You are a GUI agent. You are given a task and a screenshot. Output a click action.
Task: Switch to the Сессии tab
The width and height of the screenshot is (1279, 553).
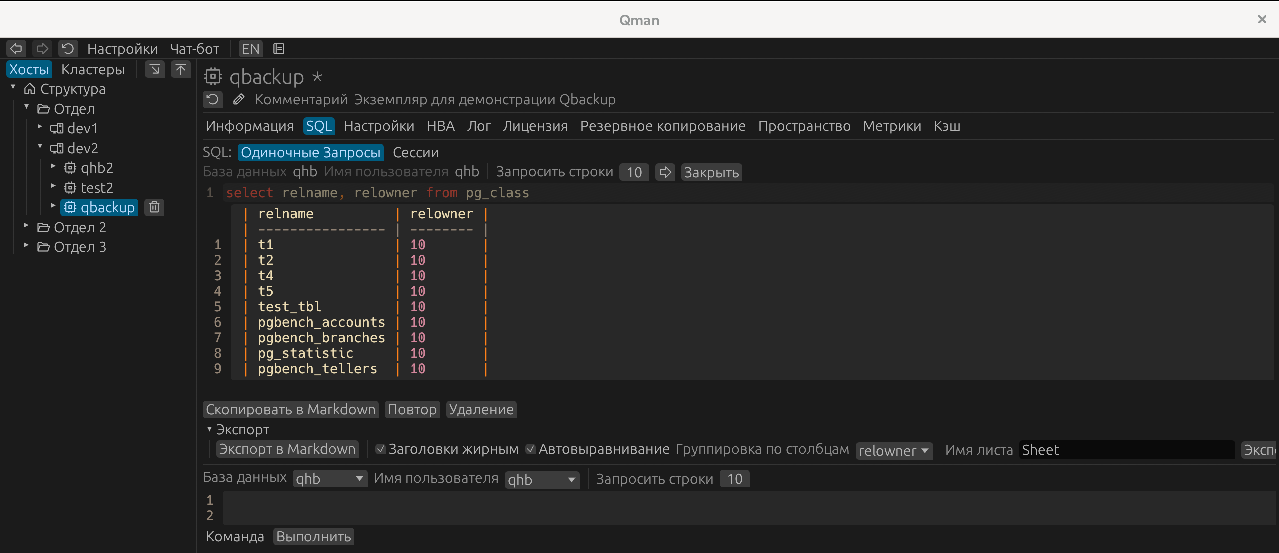pyautogui.click(x=415, y=152)
